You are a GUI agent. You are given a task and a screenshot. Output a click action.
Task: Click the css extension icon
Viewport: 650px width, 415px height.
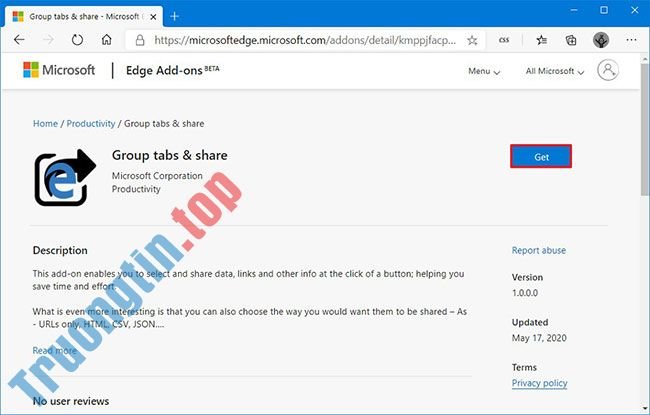click(x=504, y=40)
